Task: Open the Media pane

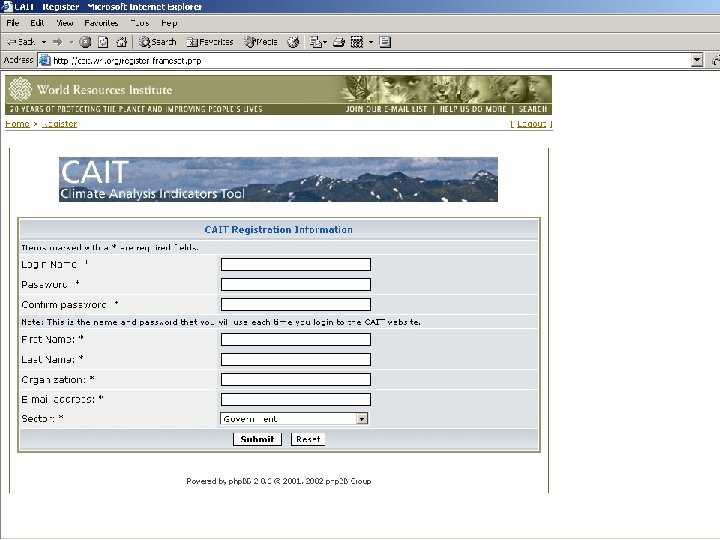Action: coord(260,42)
